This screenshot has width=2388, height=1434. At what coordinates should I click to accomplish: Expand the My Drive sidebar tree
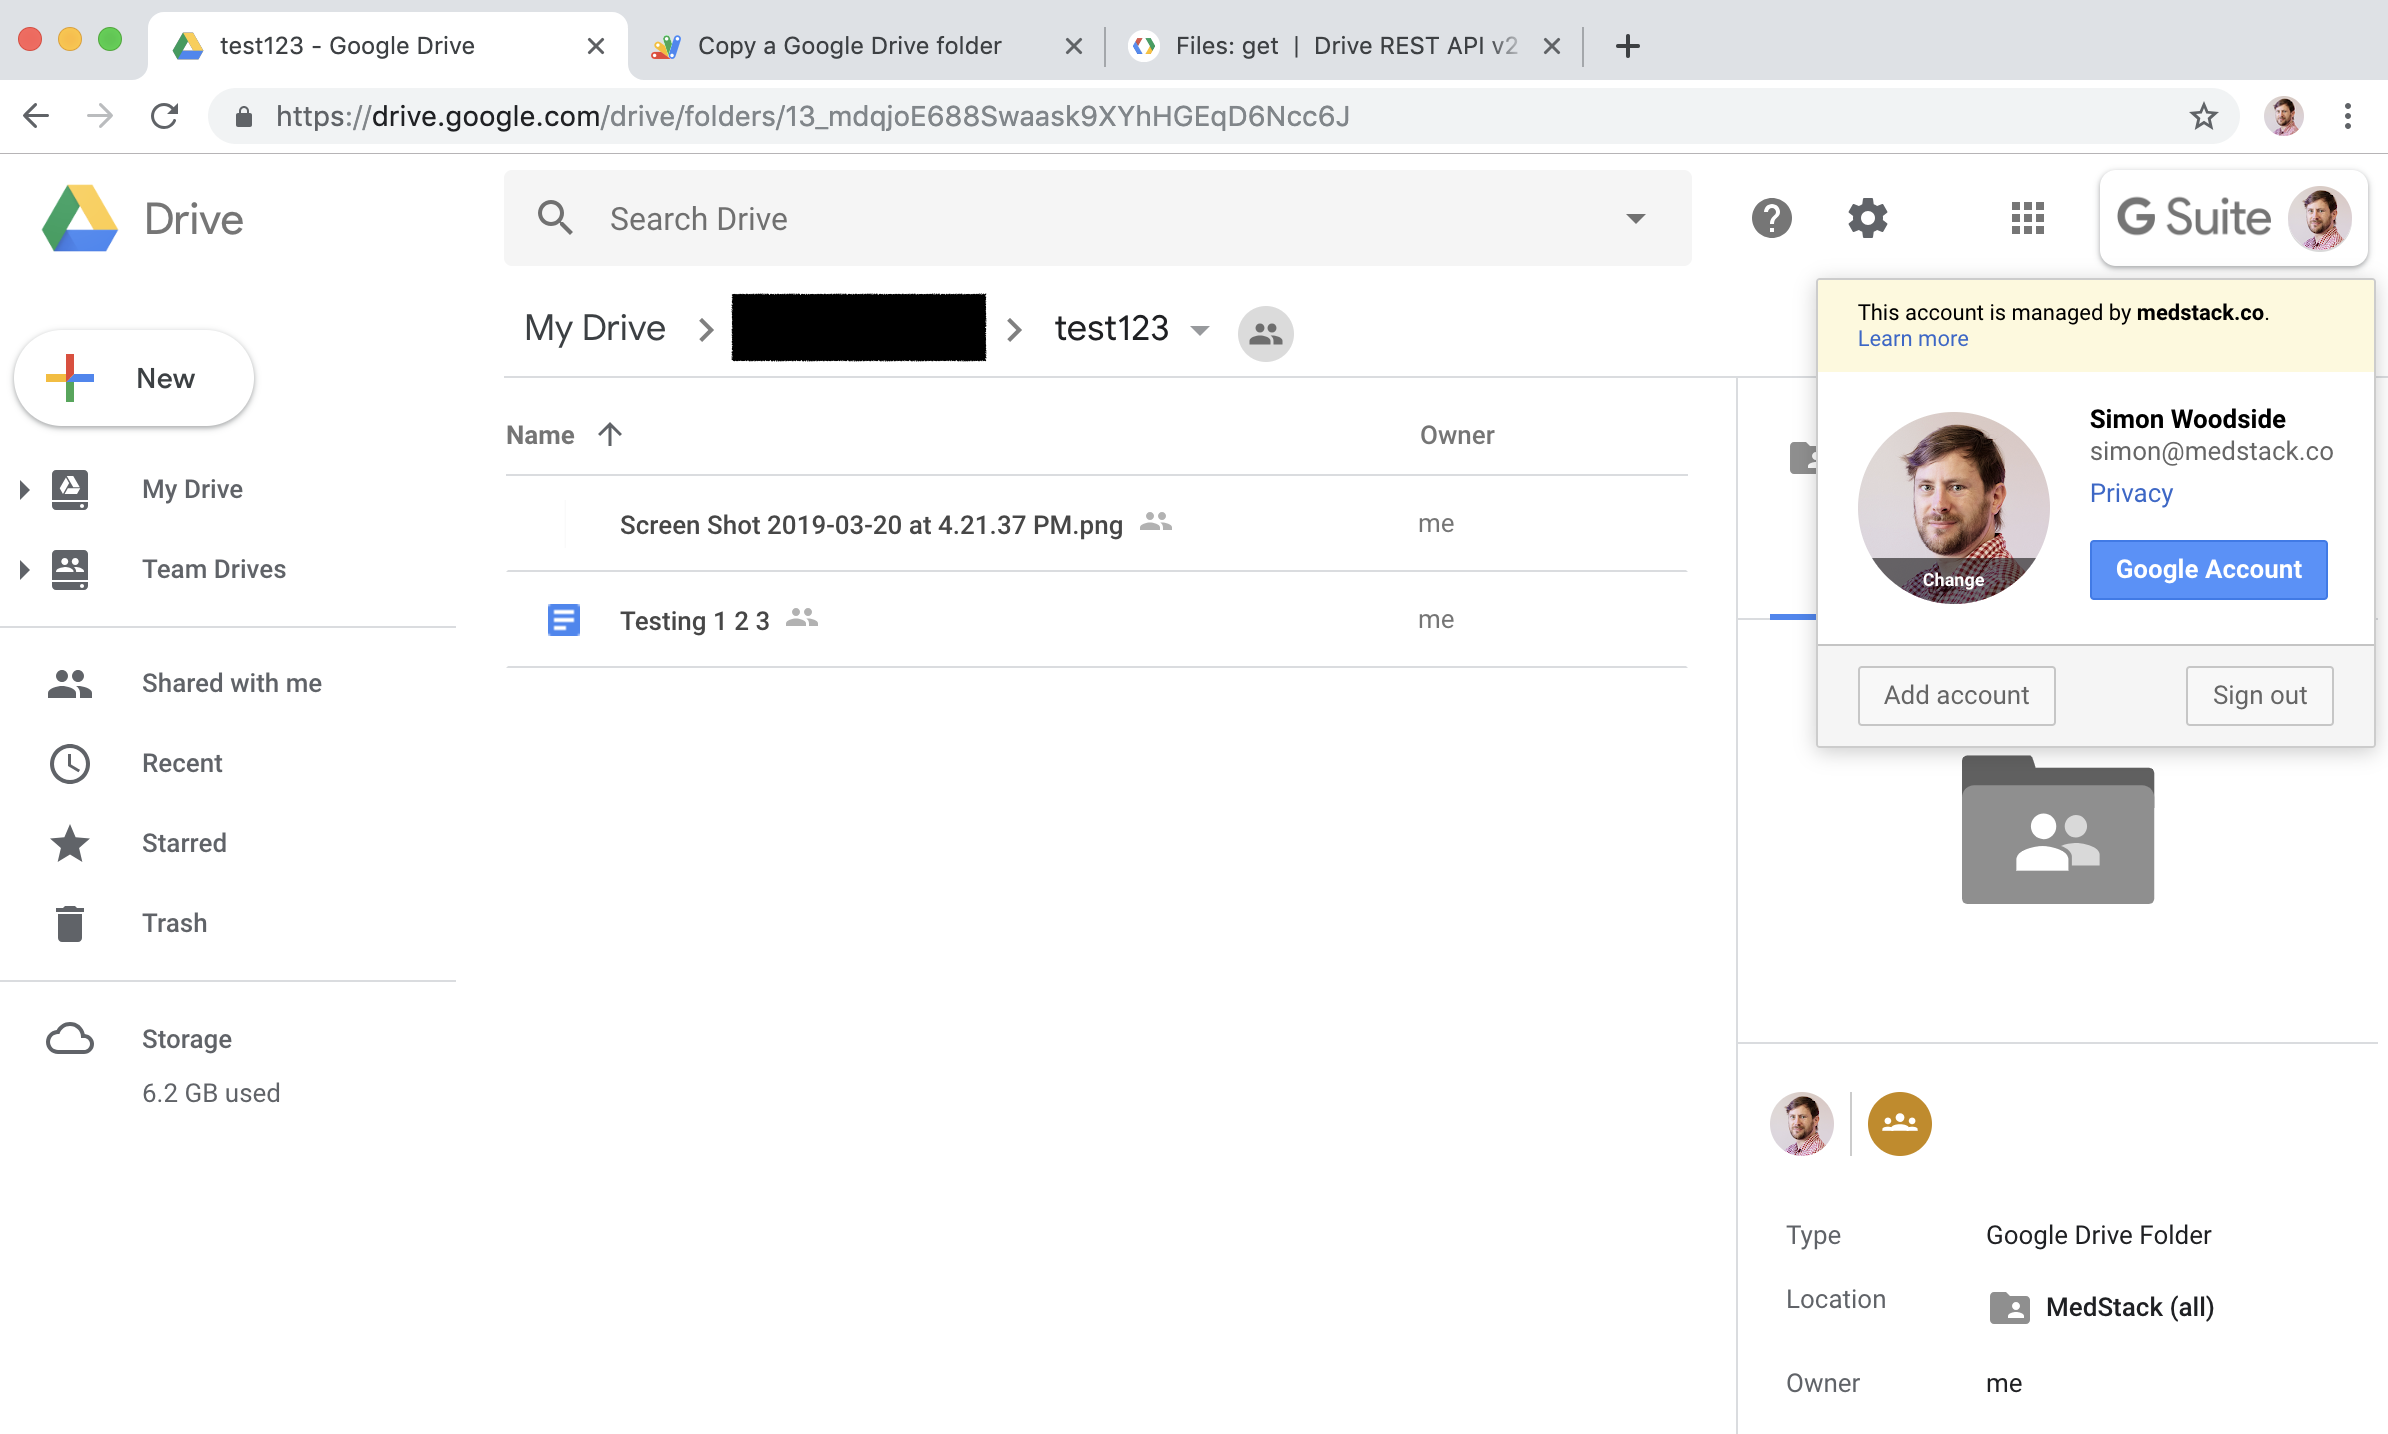tap(22, 489)
